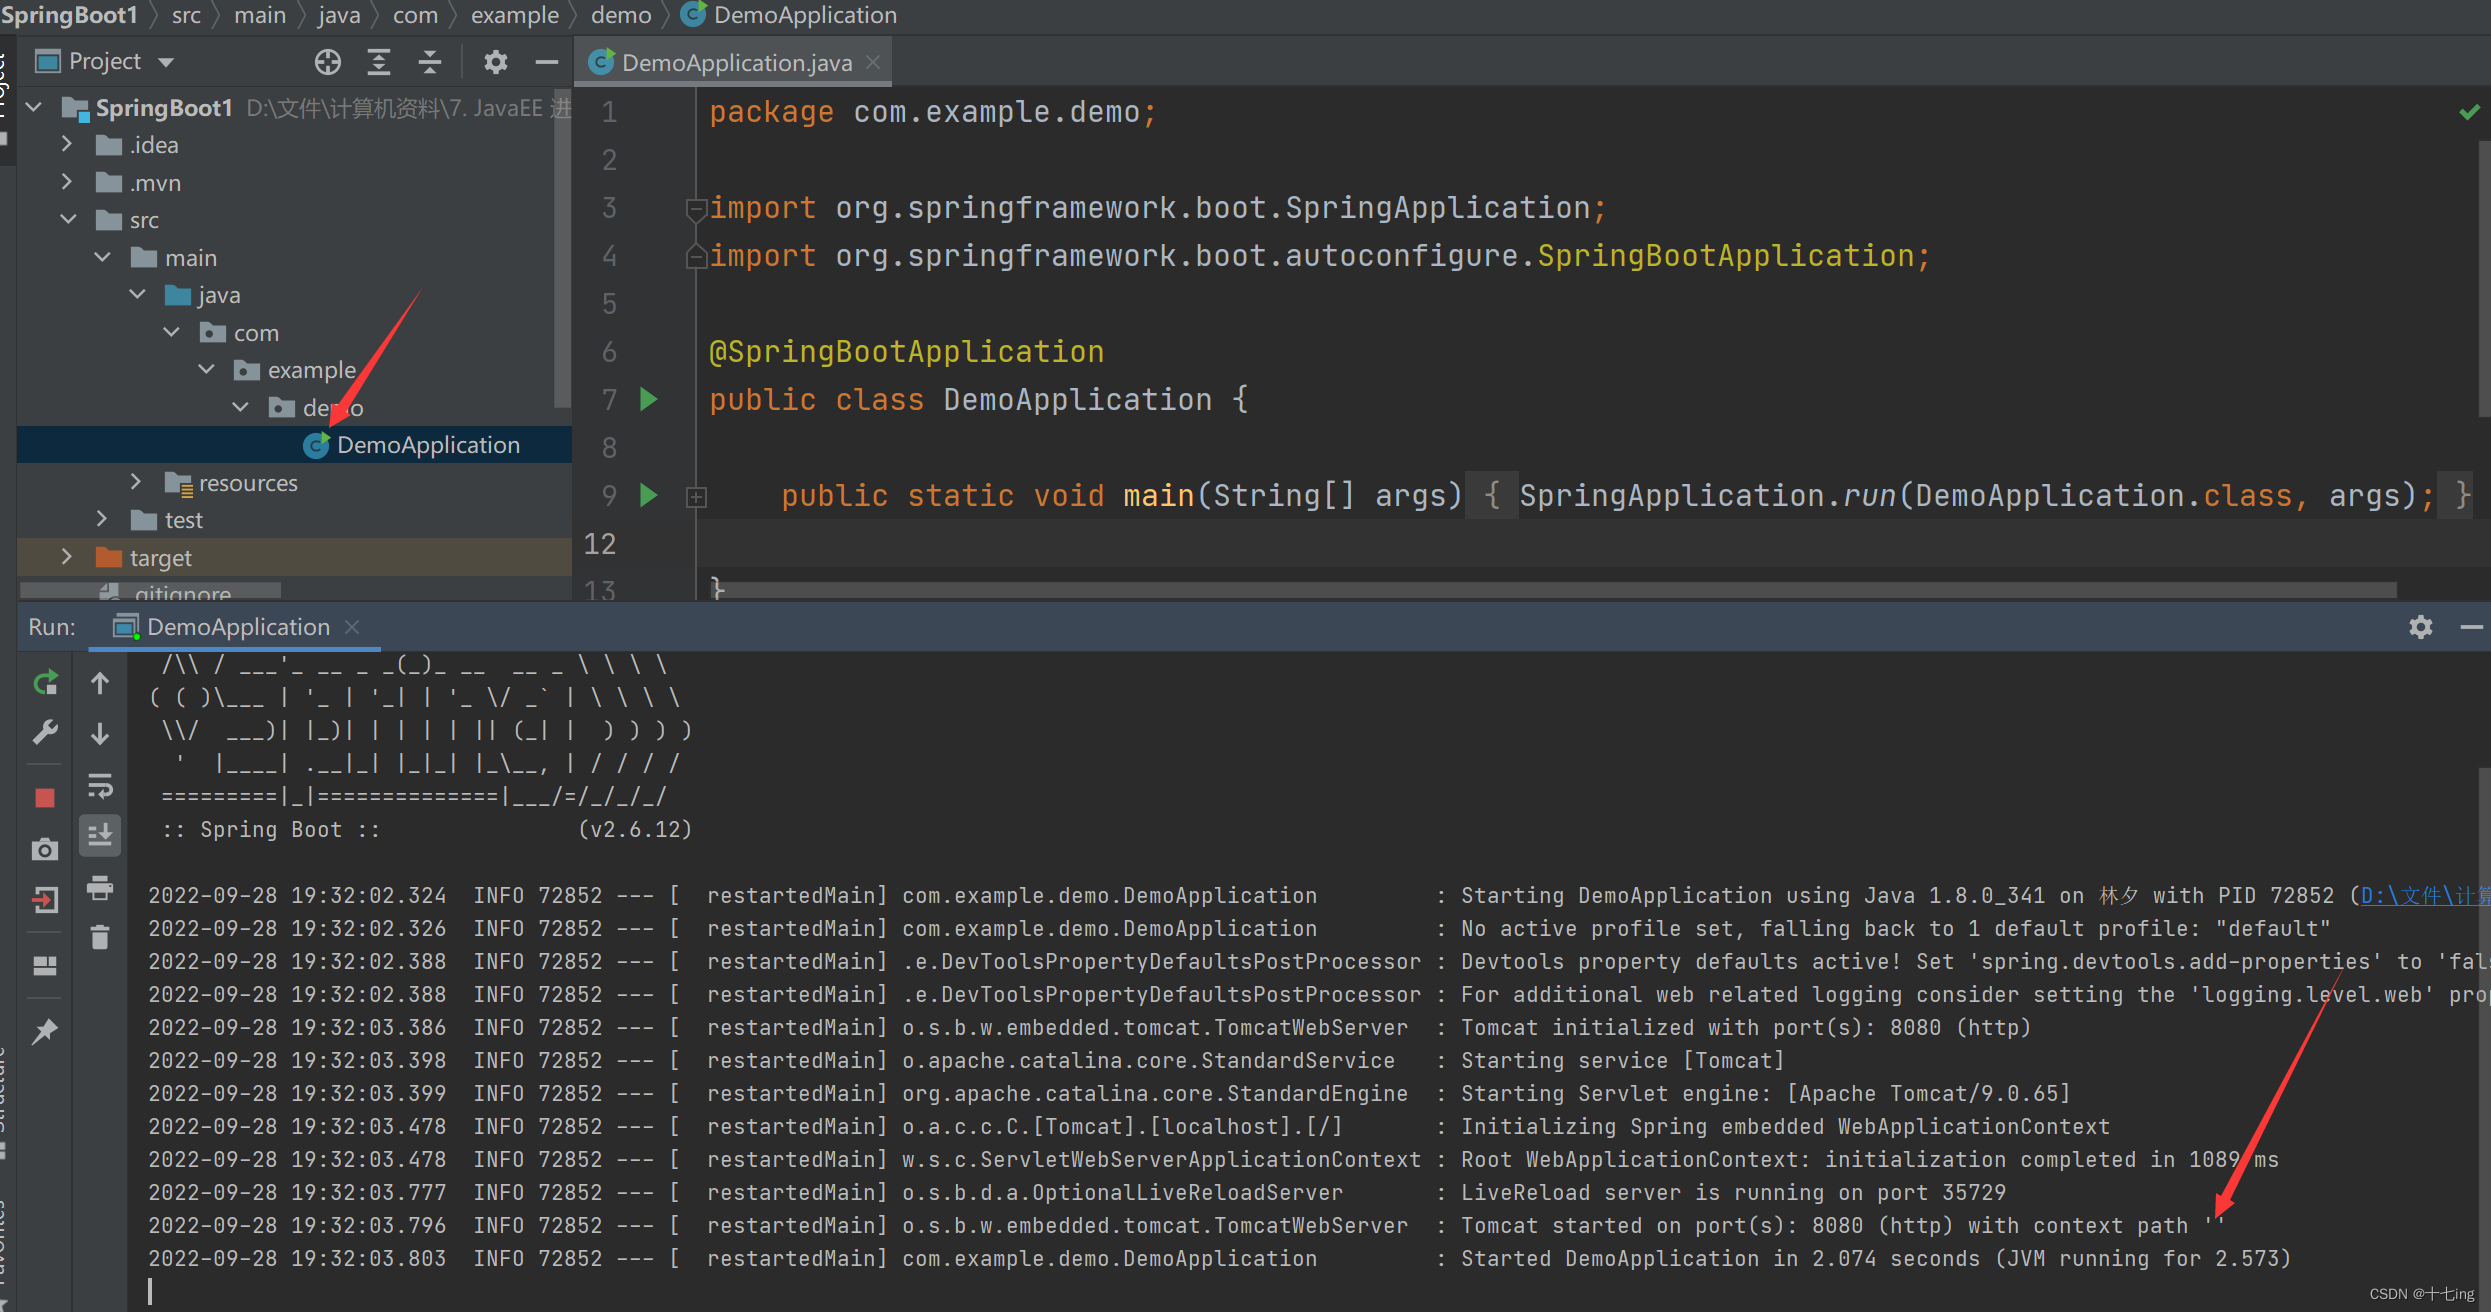Screen dimensions: 2491x1312
Task: Click SpringBoot1 in the breadcrumb
Action: pos(69,15)
